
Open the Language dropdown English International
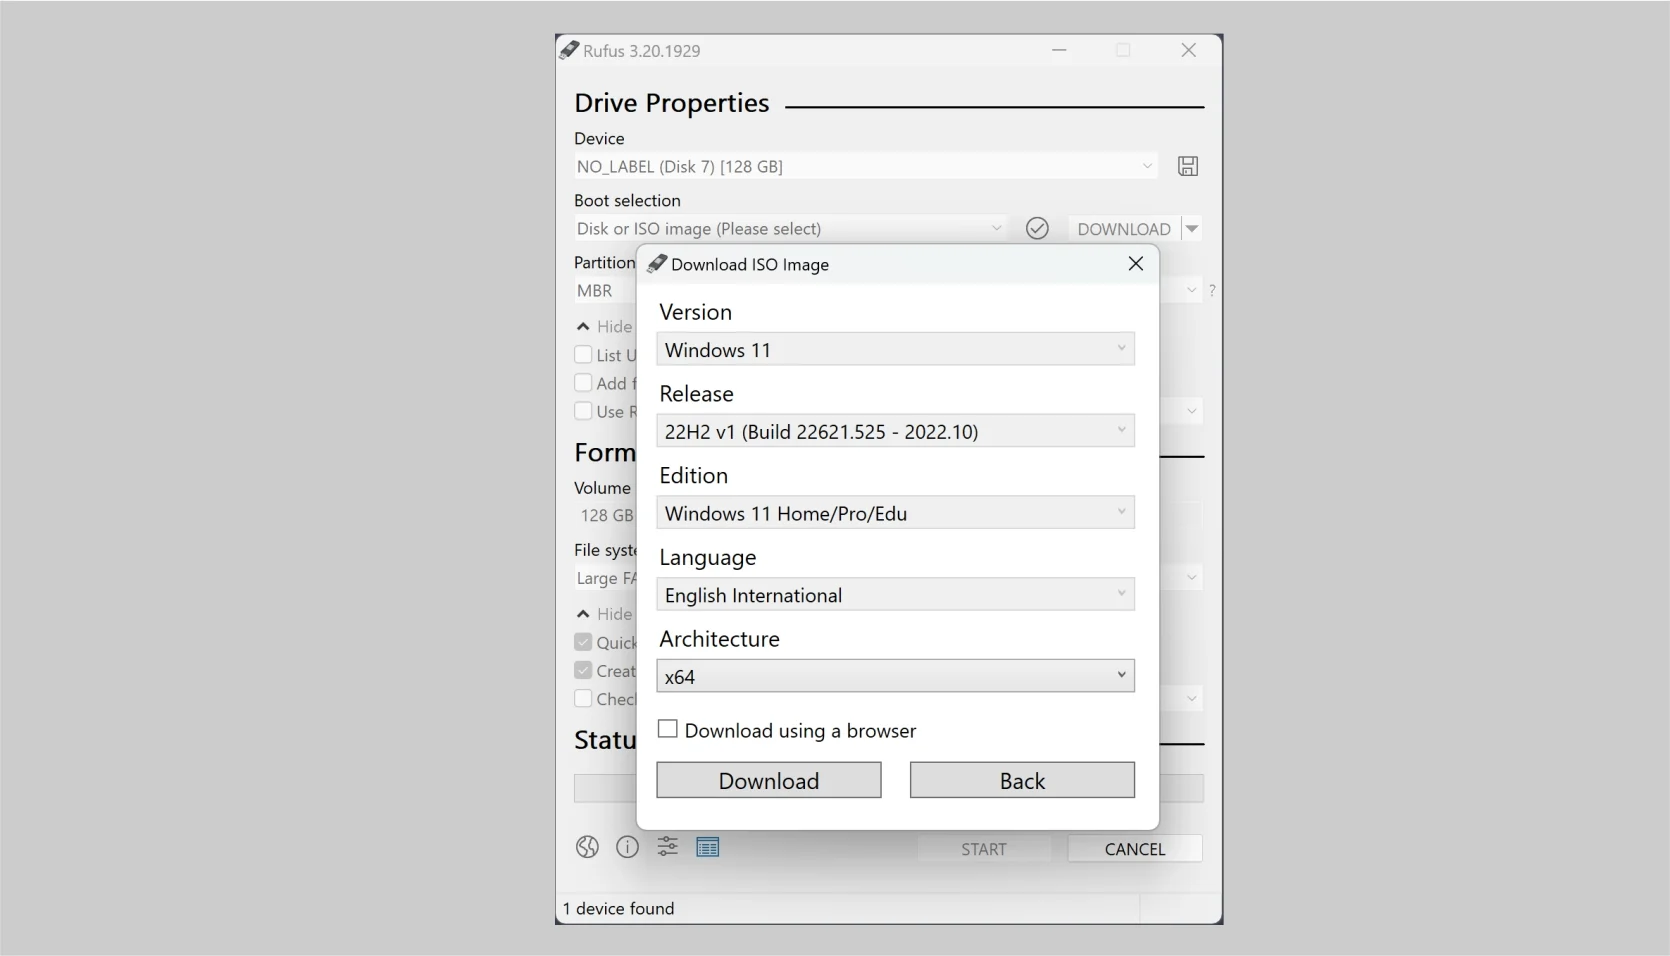click(x=895, y=595)
